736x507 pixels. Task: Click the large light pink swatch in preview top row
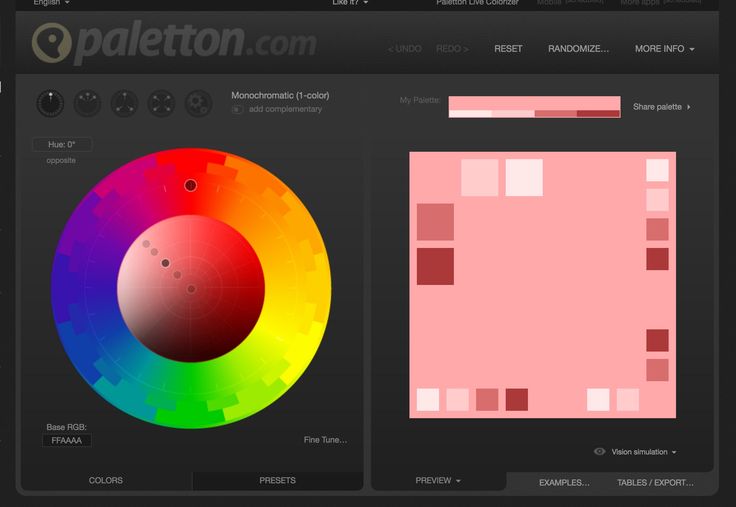pyautogui.click(x=480, y=177)
